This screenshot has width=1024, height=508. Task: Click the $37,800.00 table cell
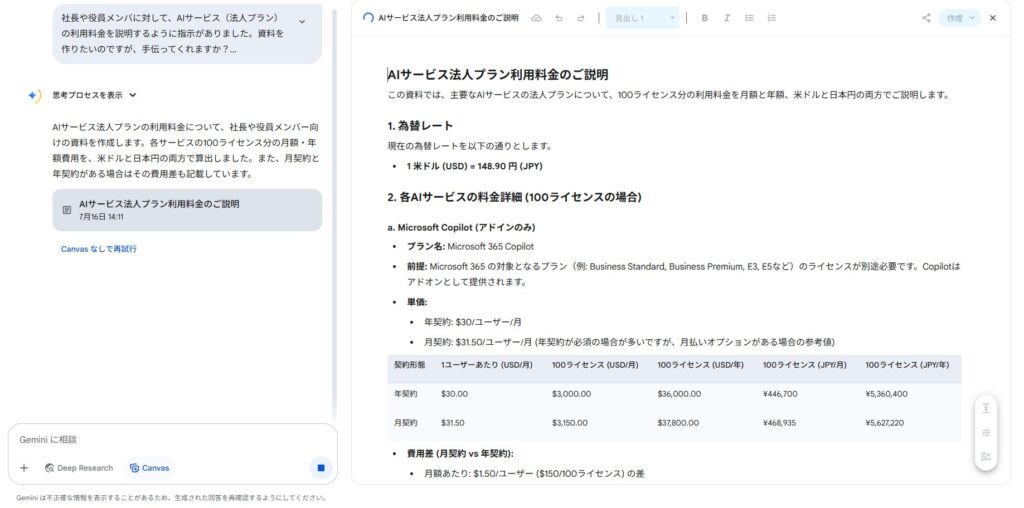coord(679,422)
